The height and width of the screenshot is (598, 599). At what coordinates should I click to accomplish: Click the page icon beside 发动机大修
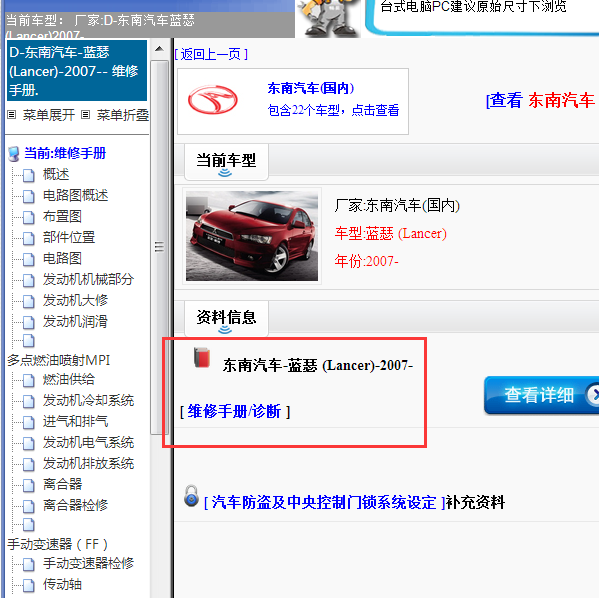(28, 301)
